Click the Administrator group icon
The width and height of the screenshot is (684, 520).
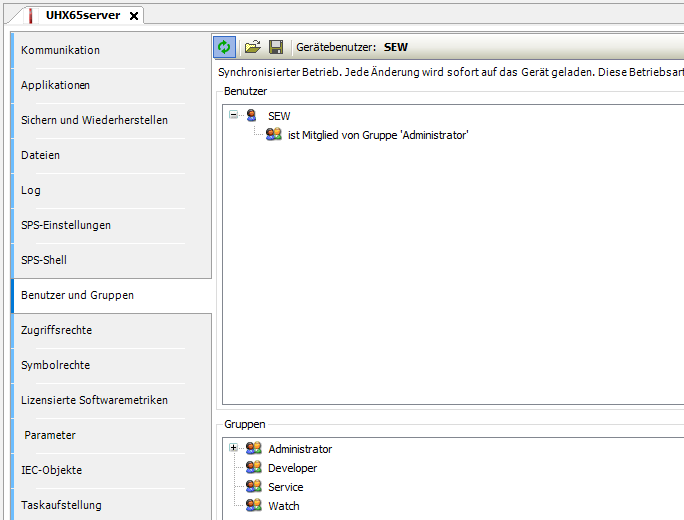[254, 449]
